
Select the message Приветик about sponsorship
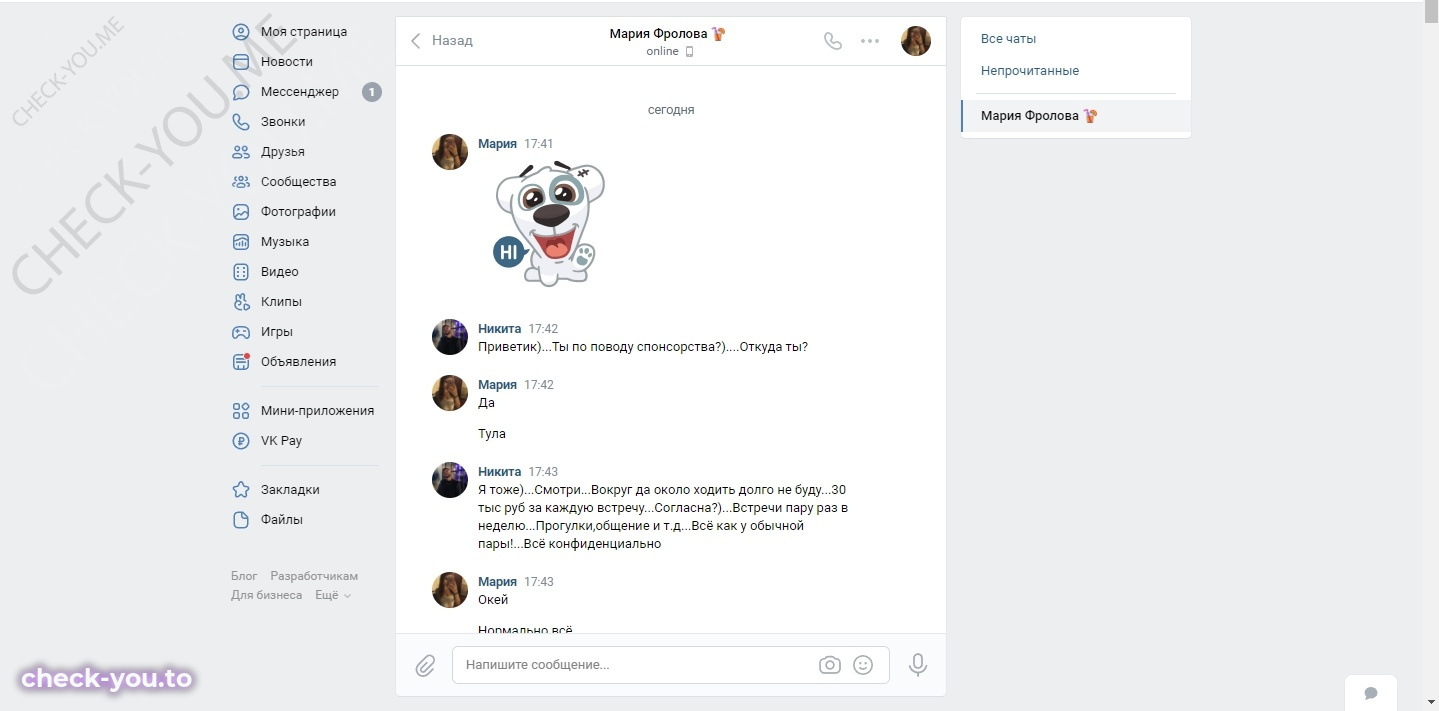pos(643,347)
